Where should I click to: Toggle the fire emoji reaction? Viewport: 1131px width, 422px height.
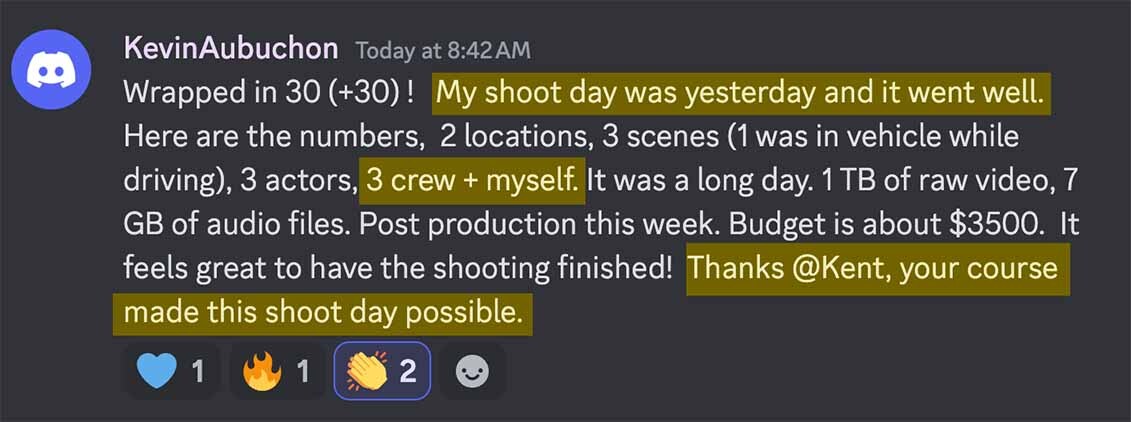272,371
